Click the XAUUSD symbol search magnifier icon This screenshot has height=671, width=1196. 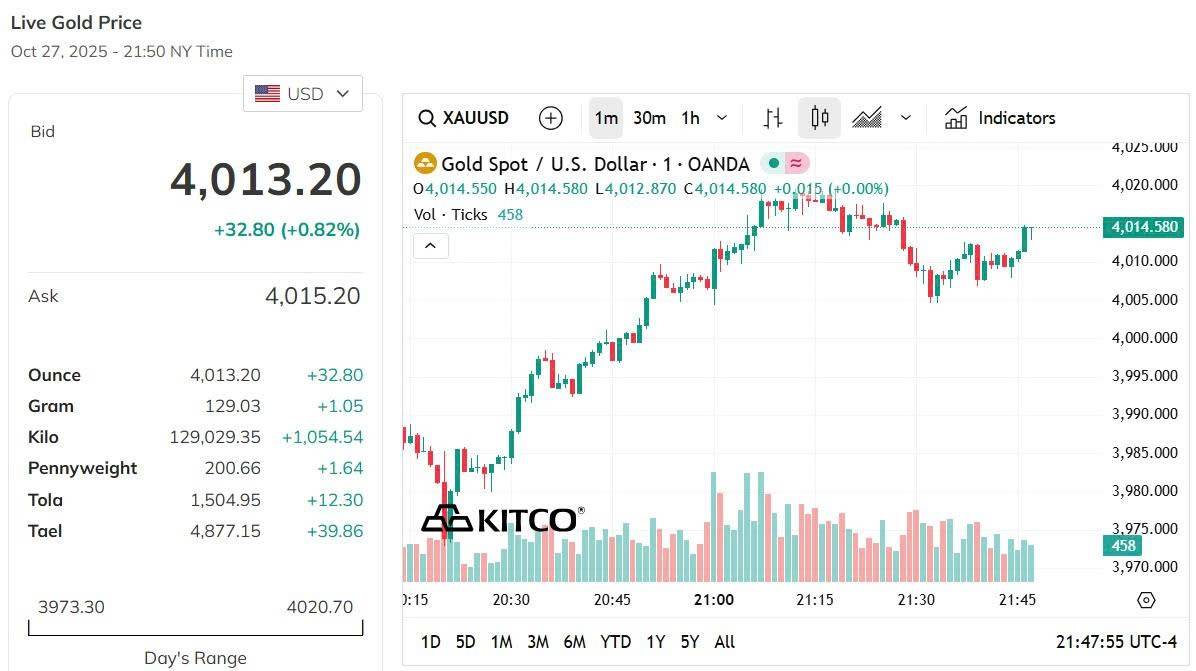[426, 118]
